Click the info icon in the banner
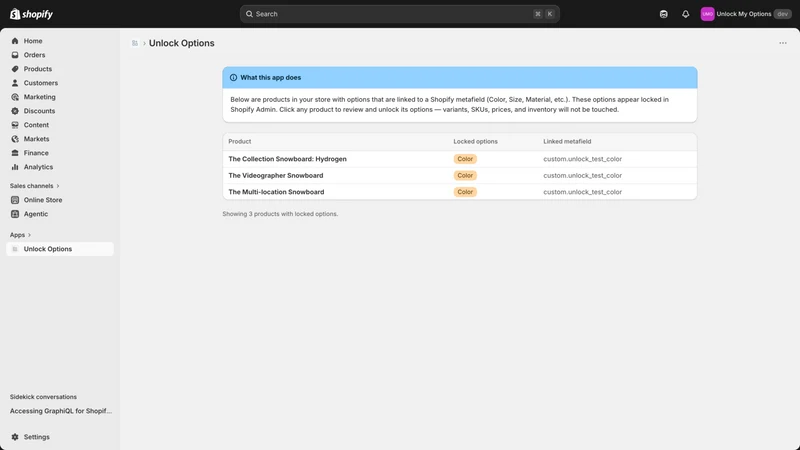800x450 pixels. point(233,78)
